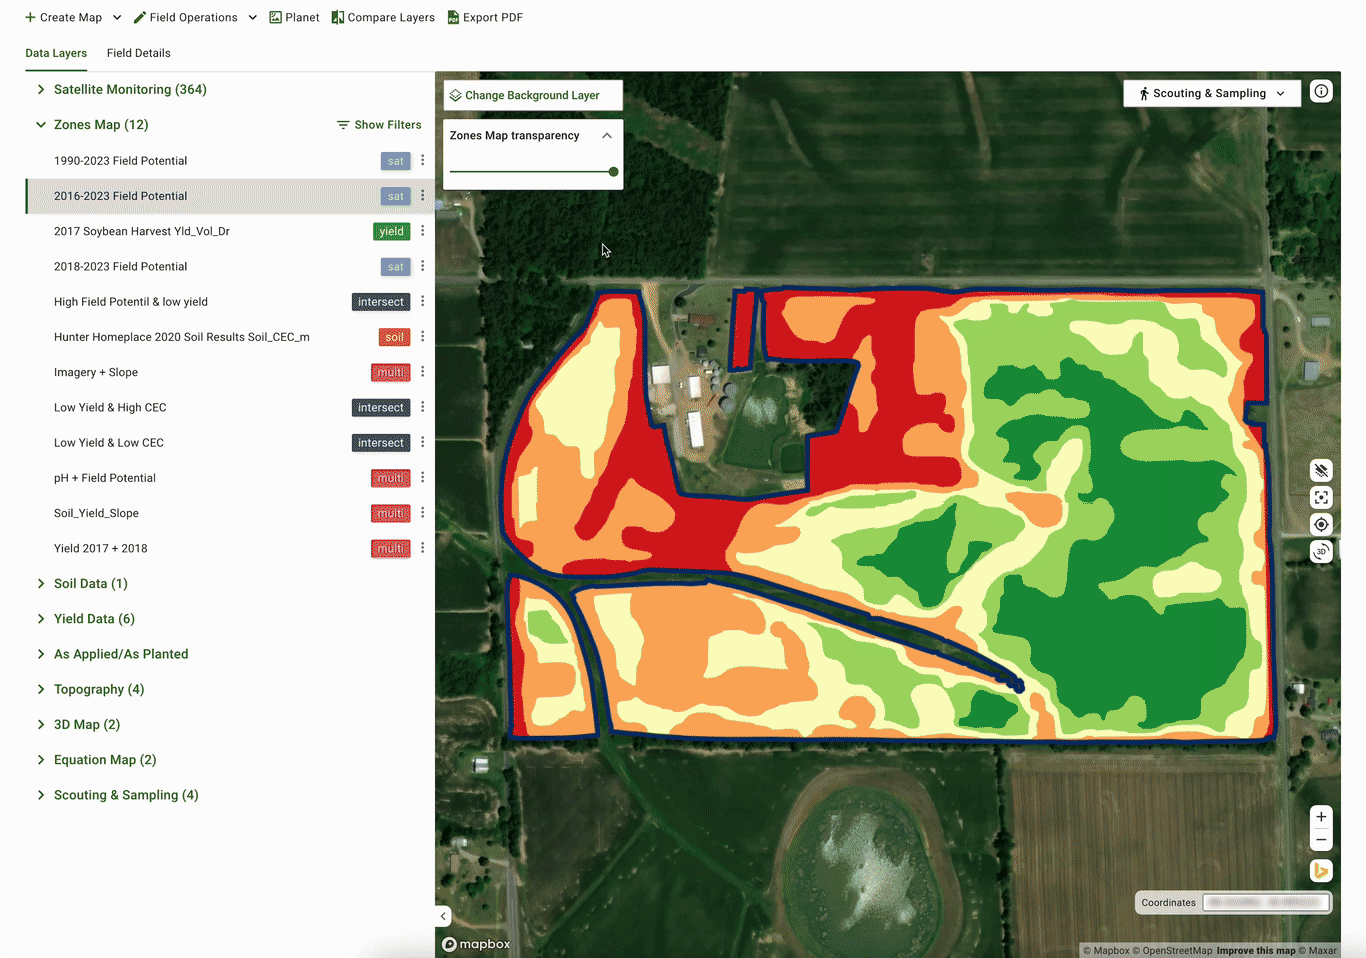Screen dimensions: 1366x958
Task: Zoom out on the map
Action: click(1321, 841)
